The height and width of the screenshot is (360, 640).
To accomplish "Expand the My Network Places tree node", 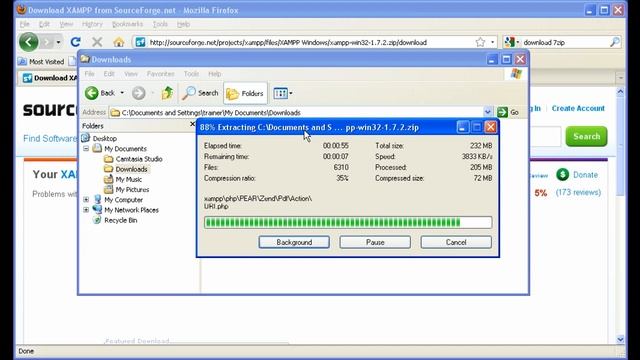I will 86,210.
